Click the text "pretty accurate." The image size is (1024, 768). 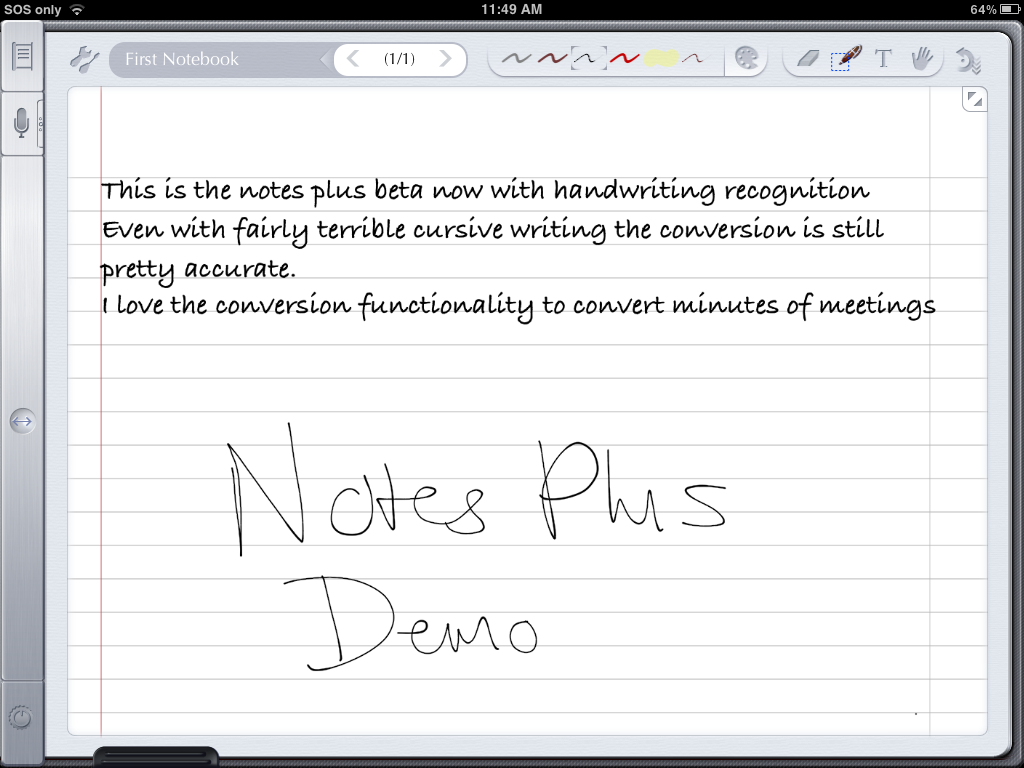tap(198, 269)
